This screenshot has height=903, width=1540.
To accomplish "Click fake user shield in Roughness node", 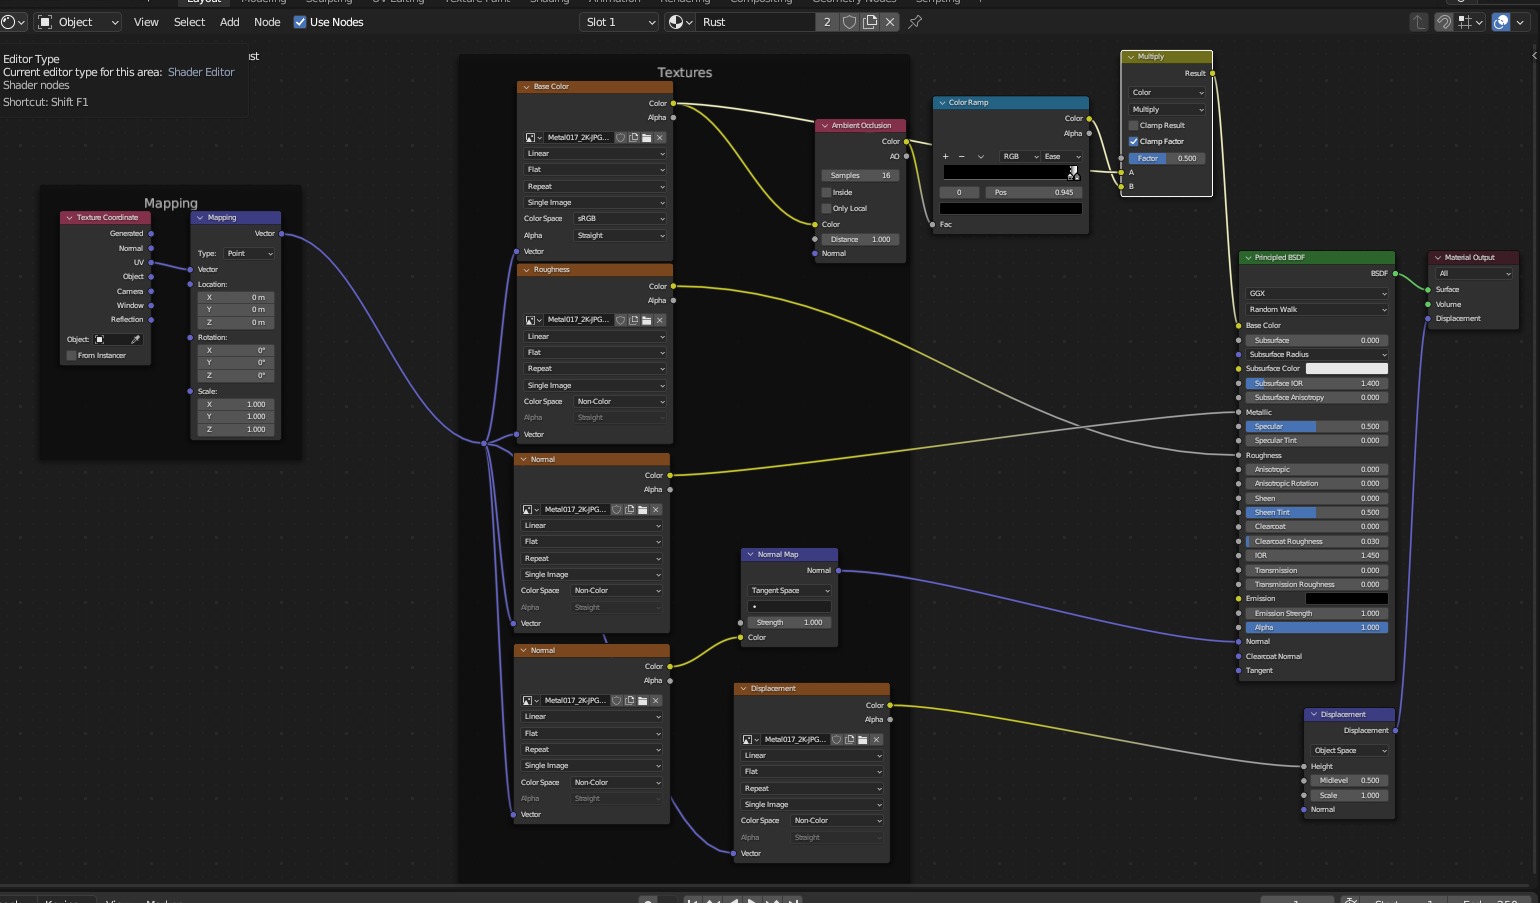I will pos(620,320).
